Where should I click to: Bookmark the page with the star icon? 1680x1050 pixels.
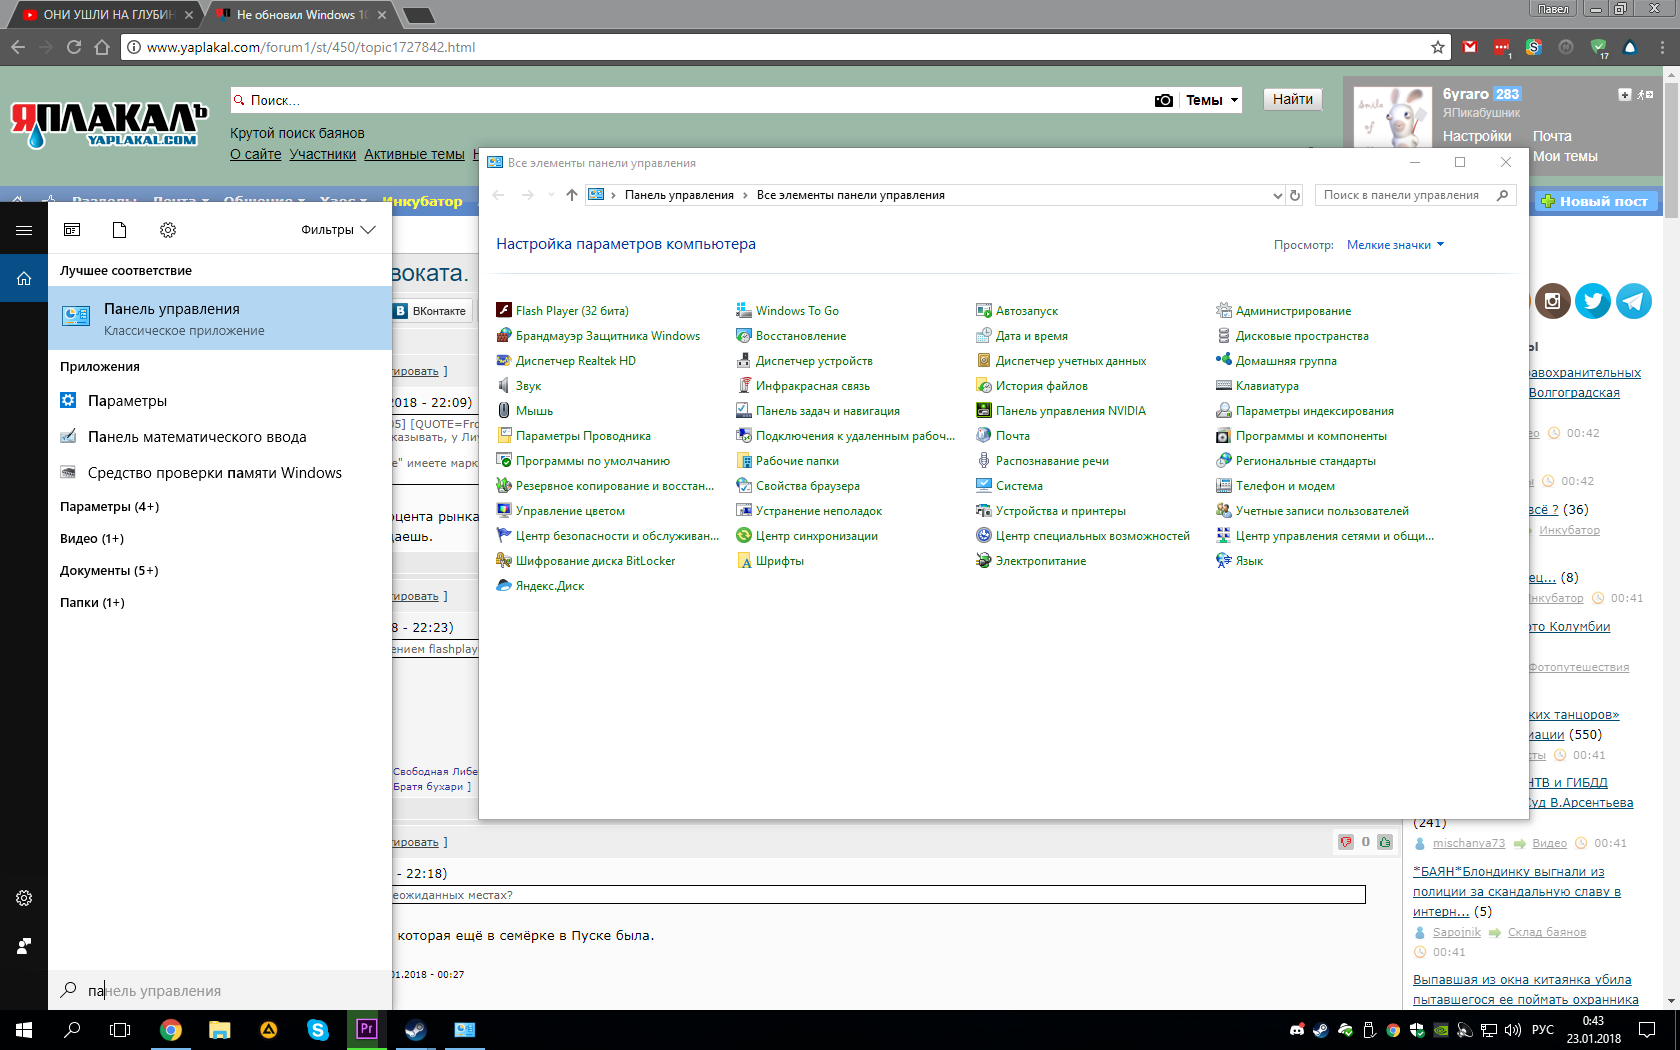[x=1438, y=47]
